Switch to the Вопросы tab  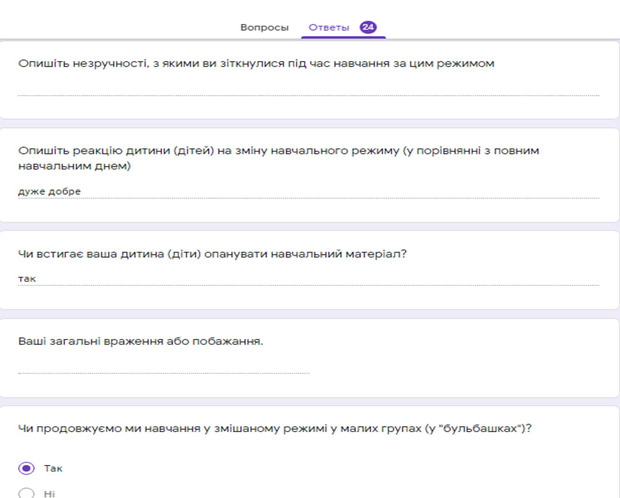pyautogui.click(x=264, y=27)
